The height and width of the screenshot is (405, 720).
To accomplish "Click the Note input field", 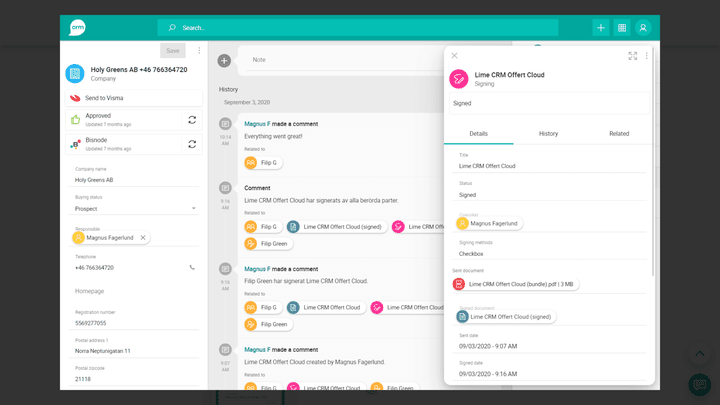I will click(342, 60).
